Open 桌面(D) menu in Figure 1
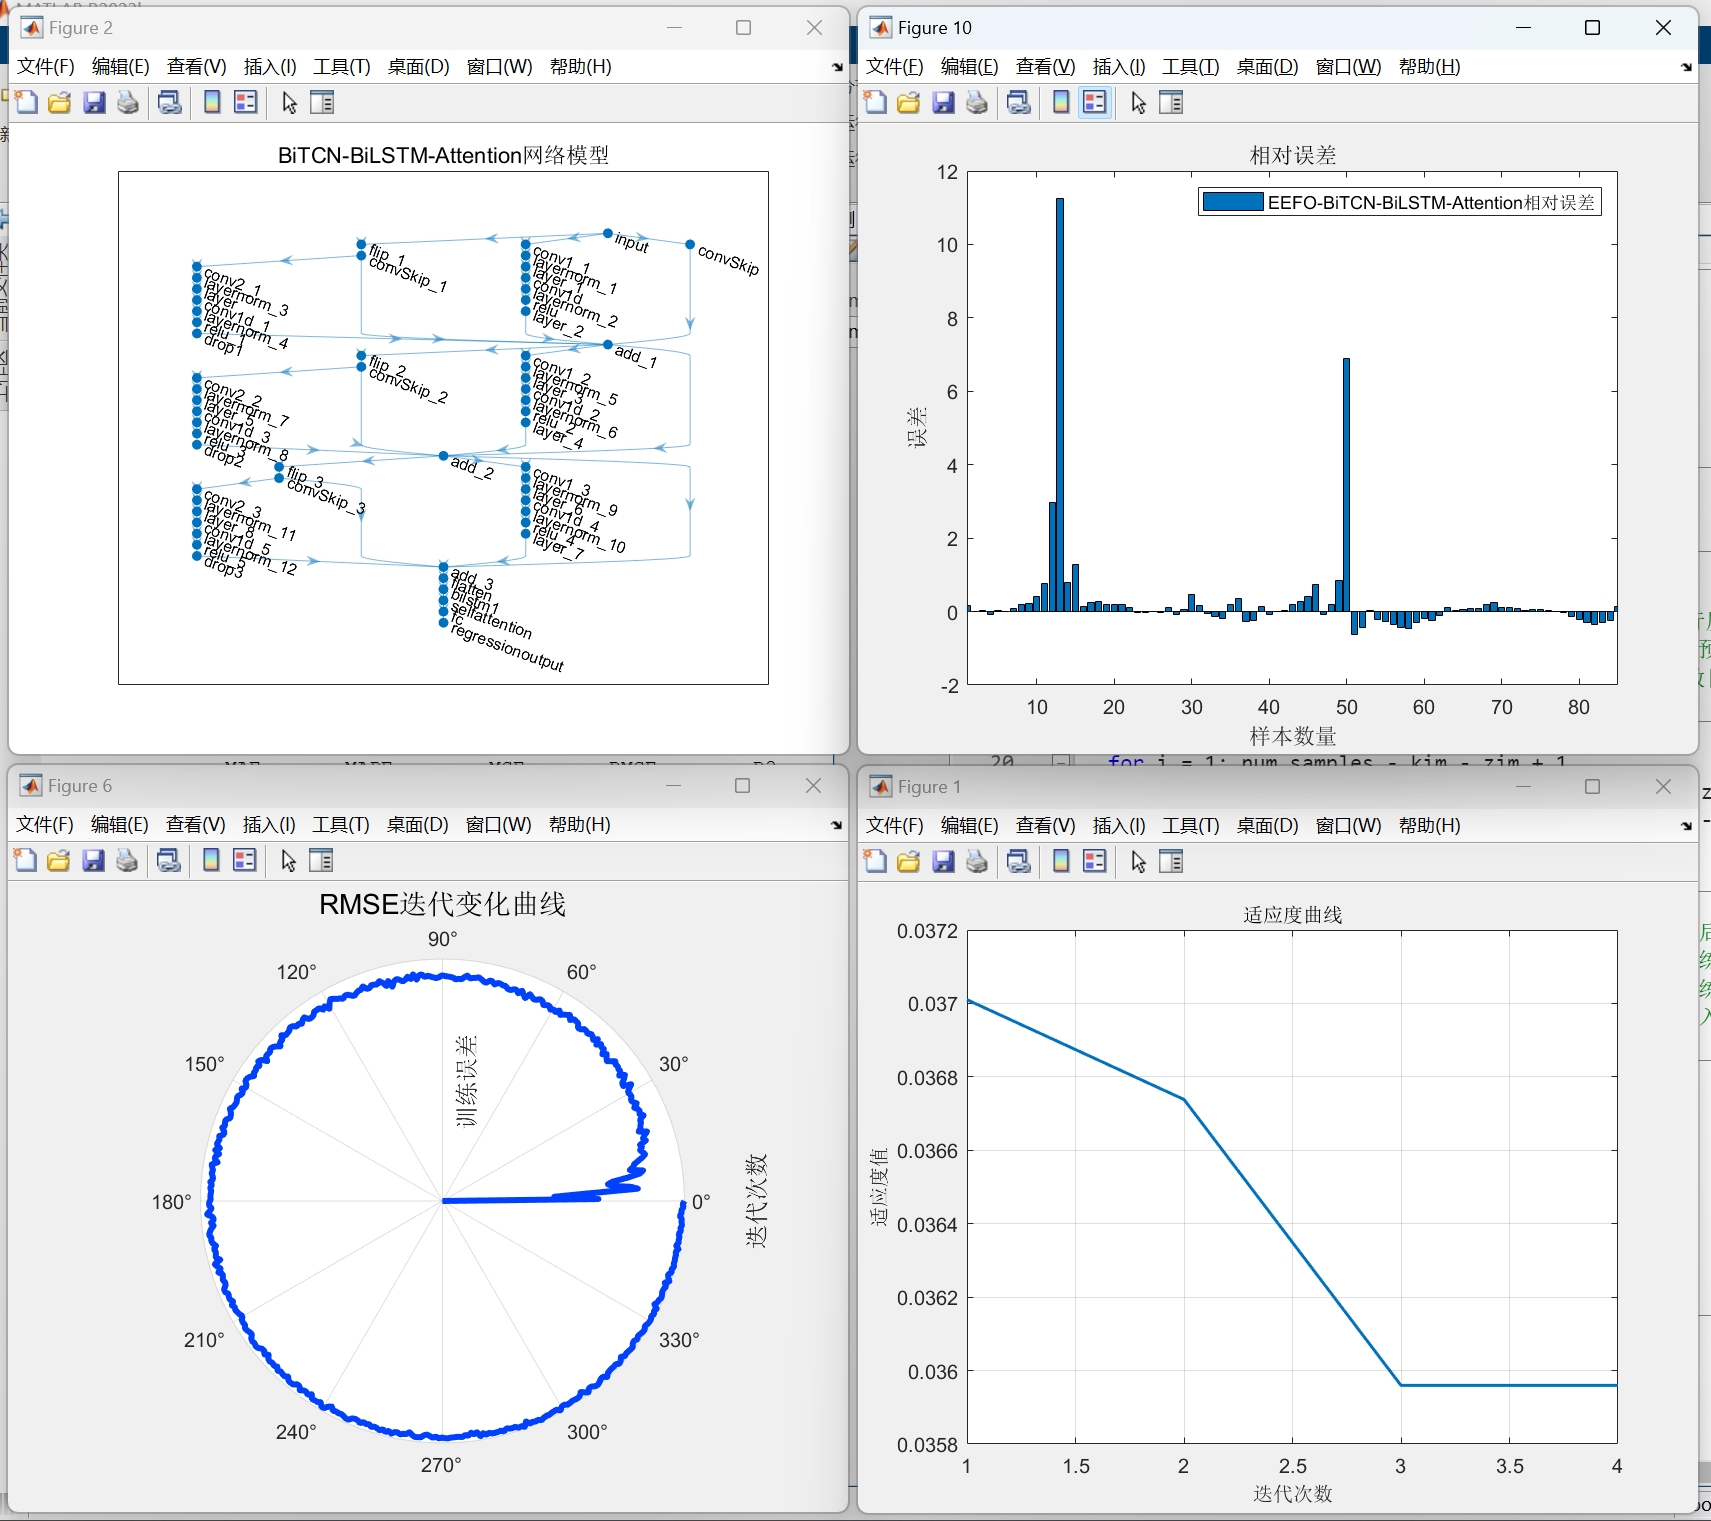This screenshot has width=1711, height=1521. coord(1267,826)
